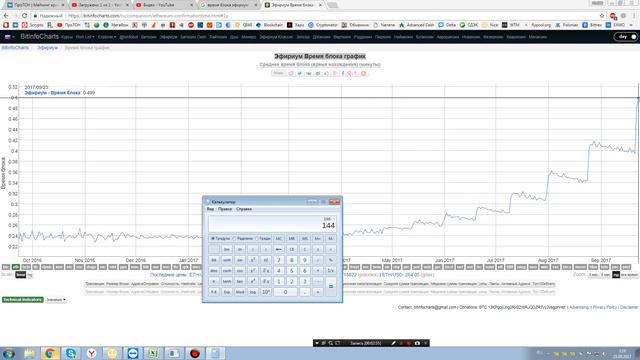Viewport: 640px width, 360px height.
Task: Open the language flag dropdown
Action: (9, 37)
